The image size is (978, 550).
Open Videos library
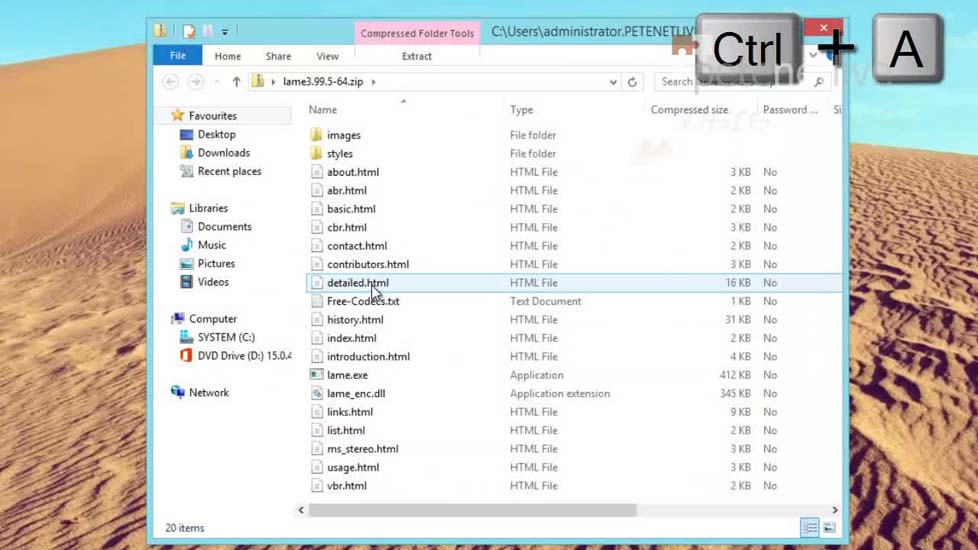[213, 282]
